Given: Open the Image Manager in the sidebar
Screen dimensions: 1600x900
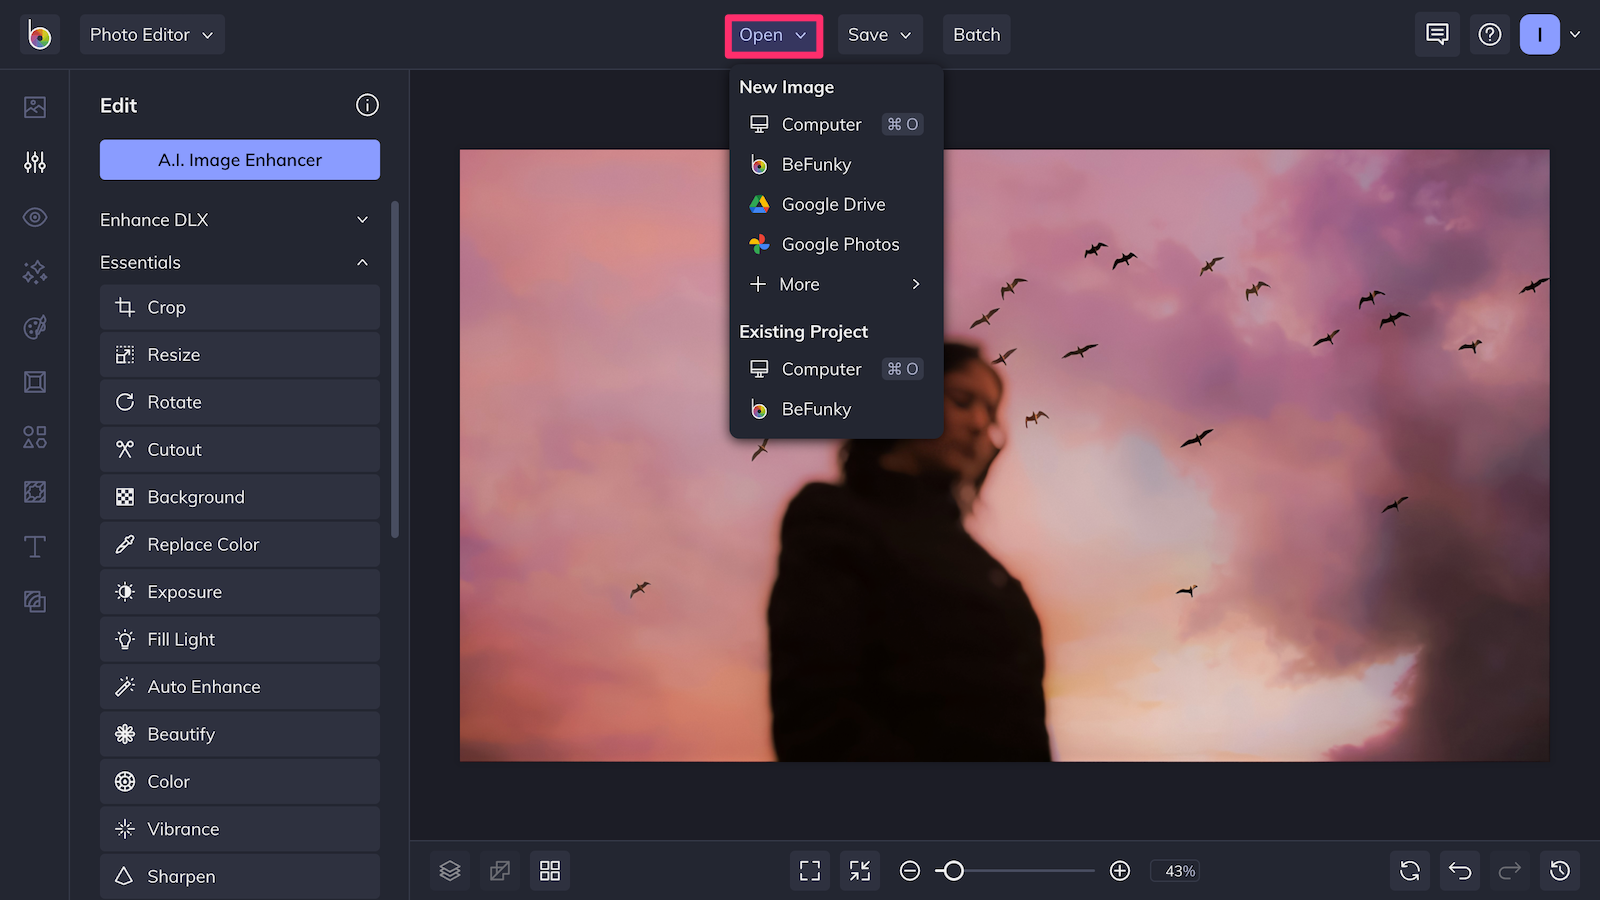Looking at the screenshot, I should click(34, 105).
